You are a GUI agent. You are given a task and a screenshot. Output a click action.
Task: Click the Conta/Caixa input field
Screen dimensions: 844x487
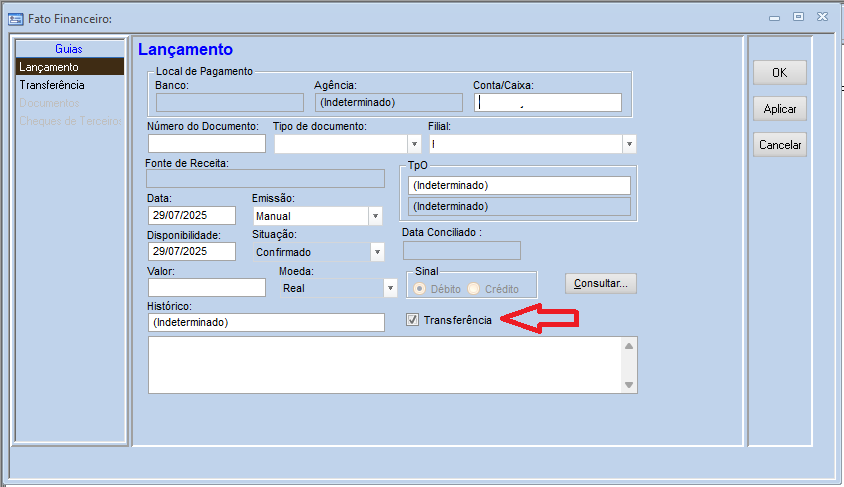point(548,102)
